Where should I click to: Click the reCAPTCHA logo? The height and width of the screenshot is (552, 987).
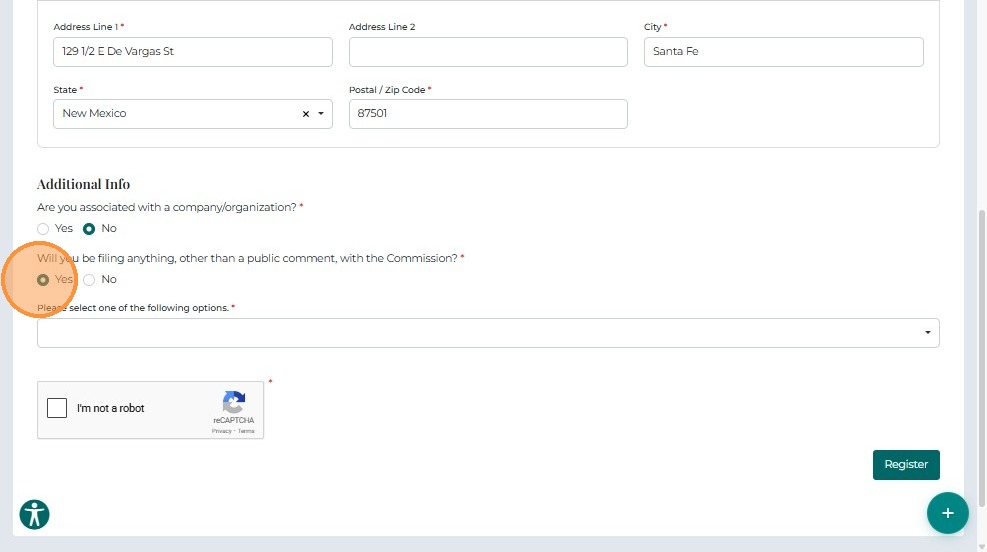click(x=234, y=402)
